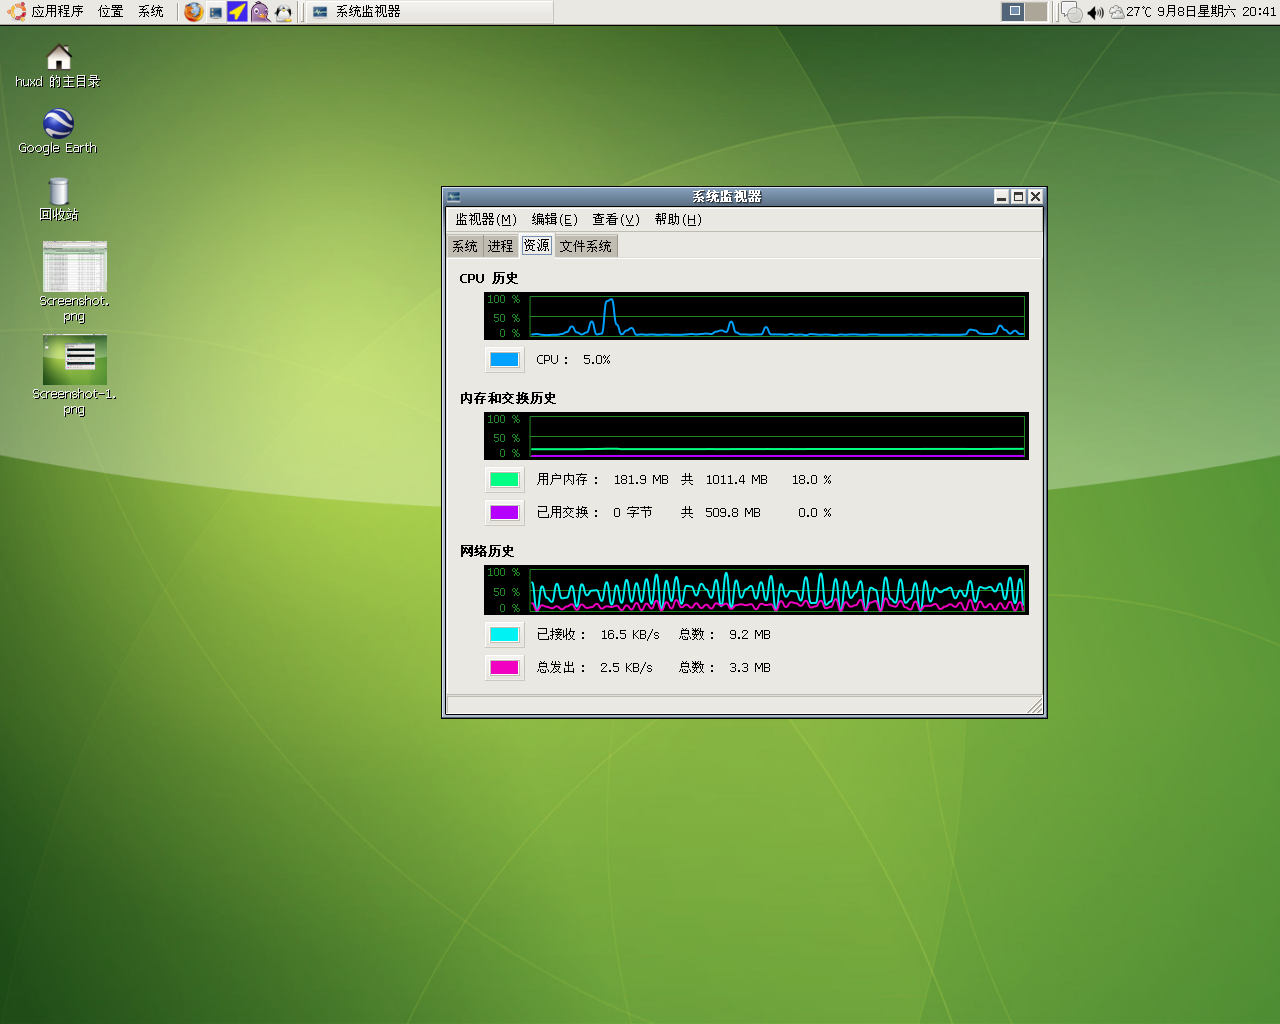Launch the penguin QQ icon
The width and height of the screenshot is (1280, 1024).
(x=284, y=12)
